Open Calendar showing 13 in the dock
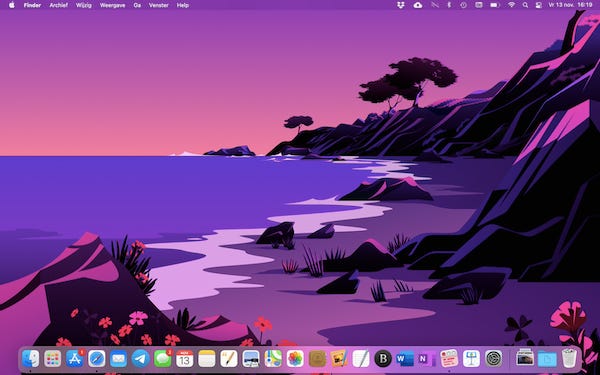Image resolution: width=600 pixels, height=375 pixels. (185, 359)
